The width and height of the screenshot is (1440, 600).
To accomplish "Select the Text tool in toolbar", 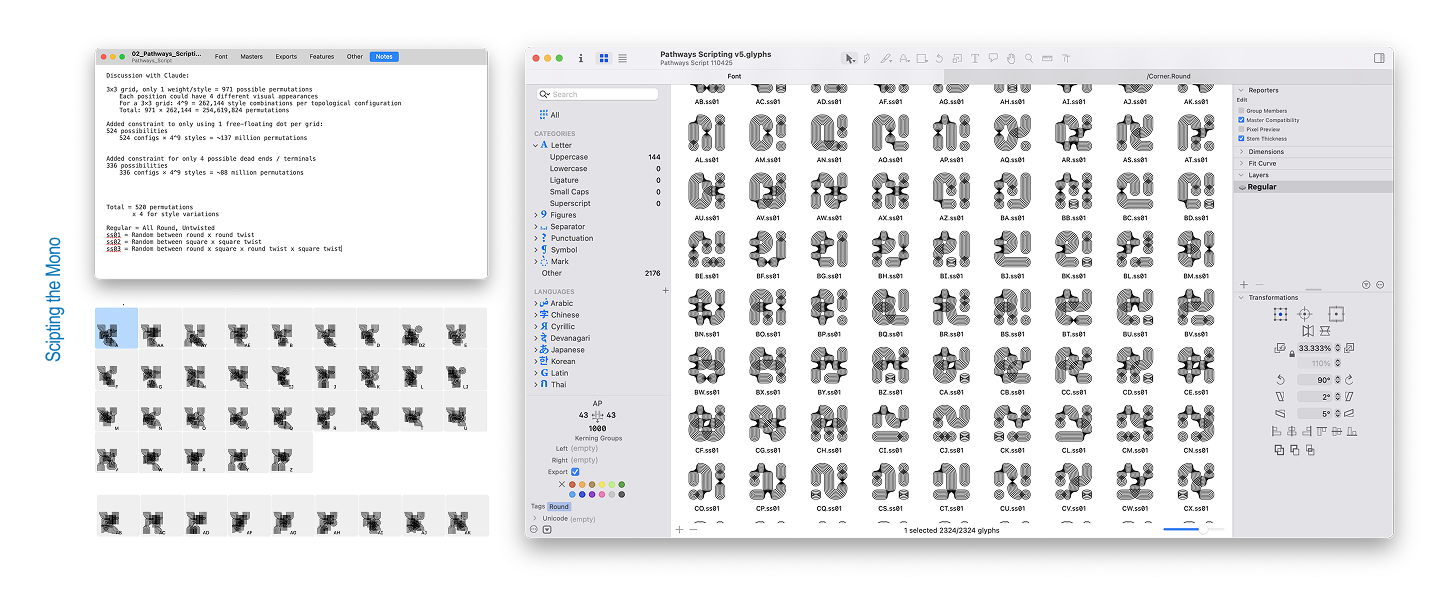I will tap(975, 58).
